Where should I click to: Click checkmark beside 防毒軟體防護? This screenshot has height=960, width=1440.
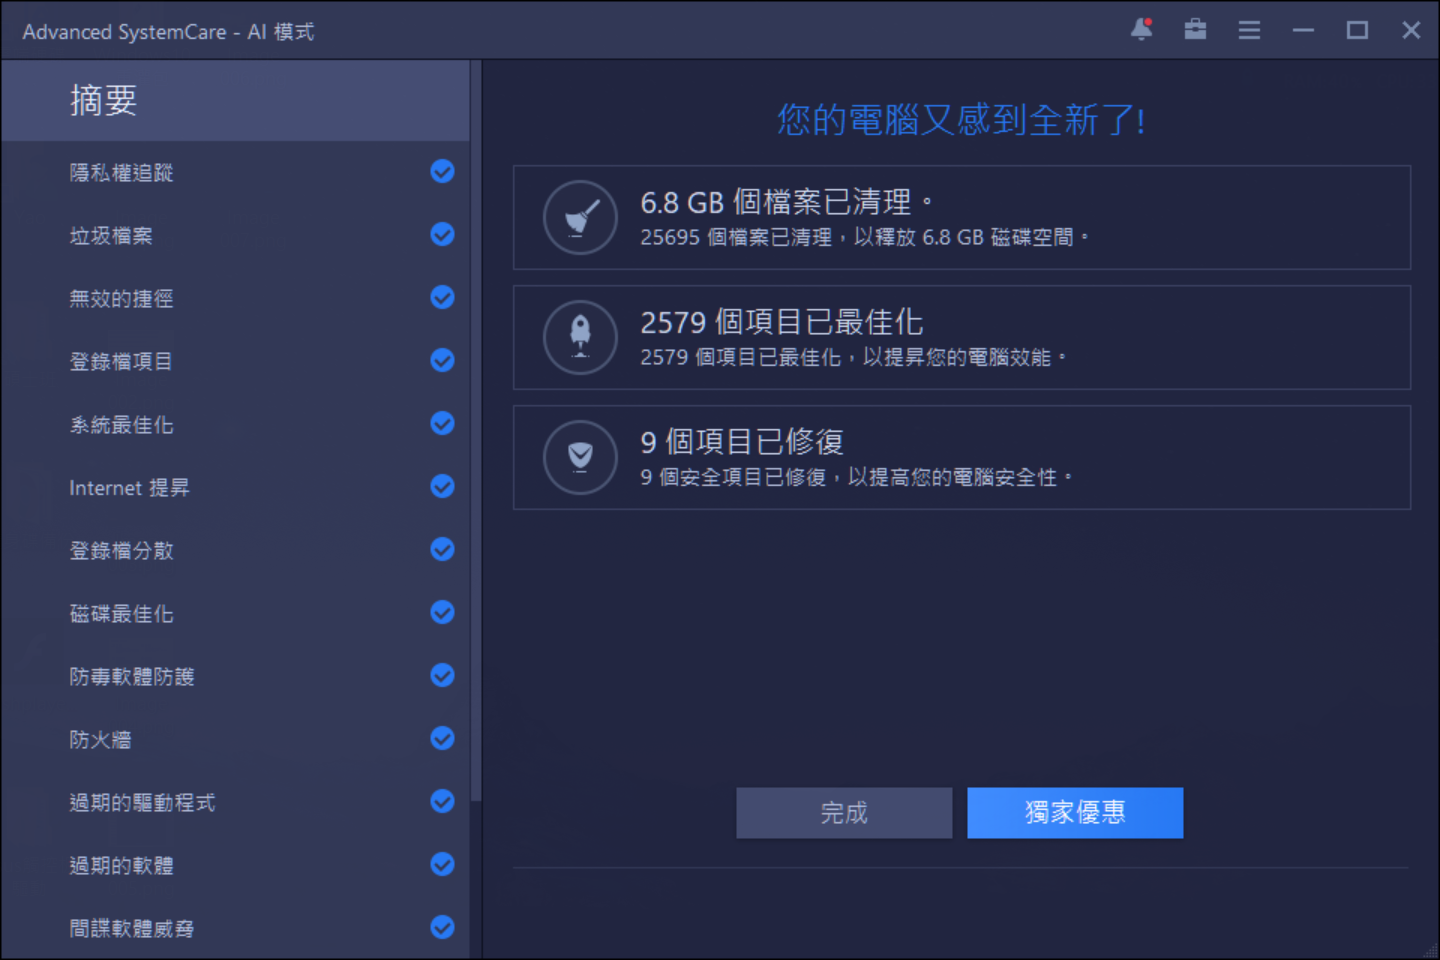click(x=442, y=676)
